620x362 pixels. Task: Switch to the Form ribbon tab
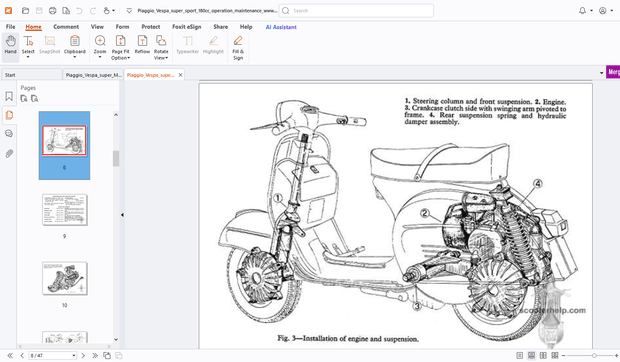click(x=123, y=27)
